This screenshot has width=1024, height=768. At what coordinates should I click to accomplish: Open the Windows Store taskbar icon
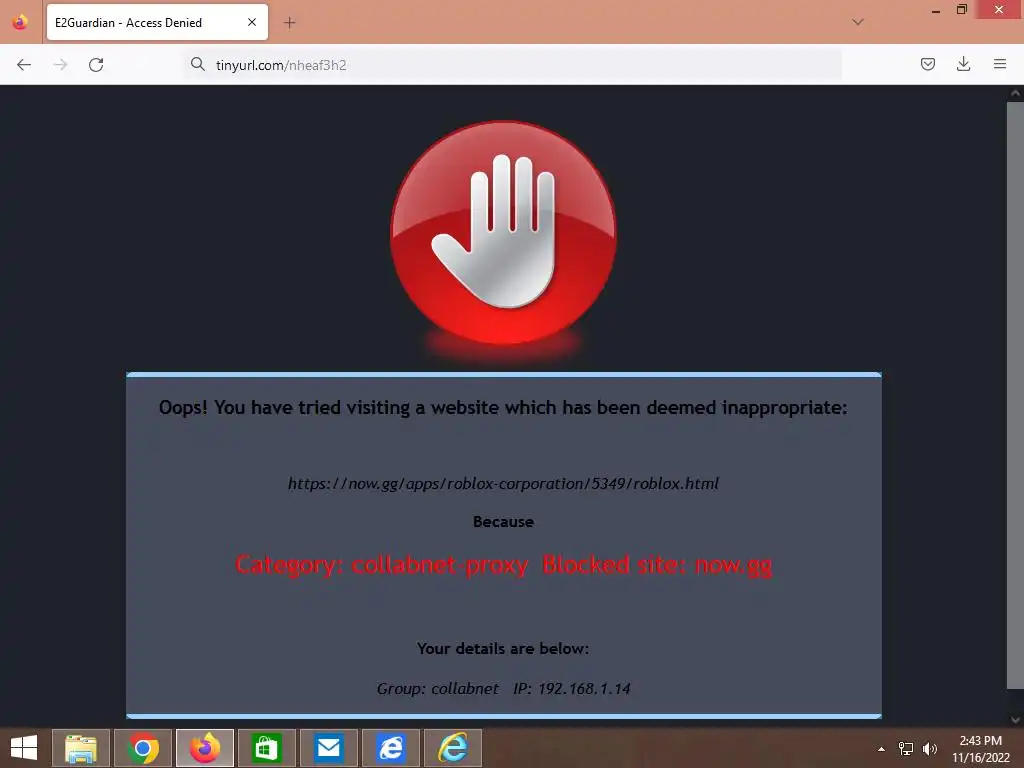pos(266,748)
